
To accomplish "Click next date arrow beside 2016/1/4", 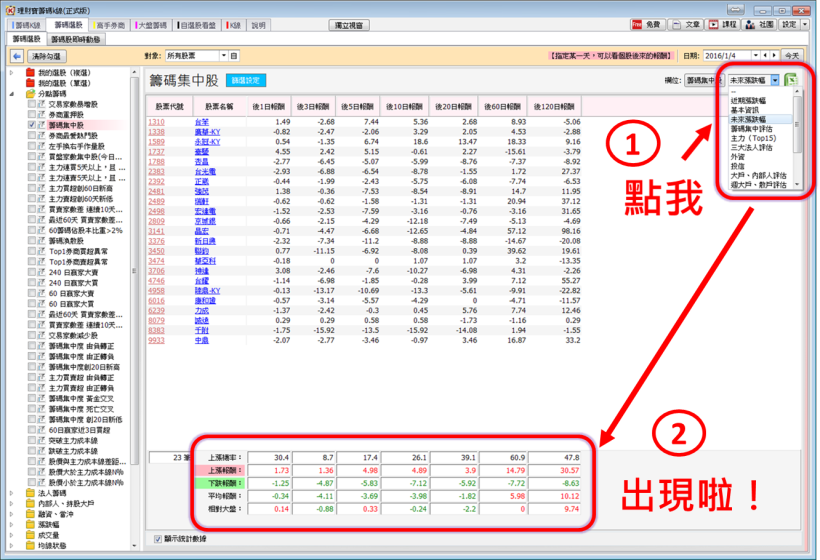I will coord(775,55).
